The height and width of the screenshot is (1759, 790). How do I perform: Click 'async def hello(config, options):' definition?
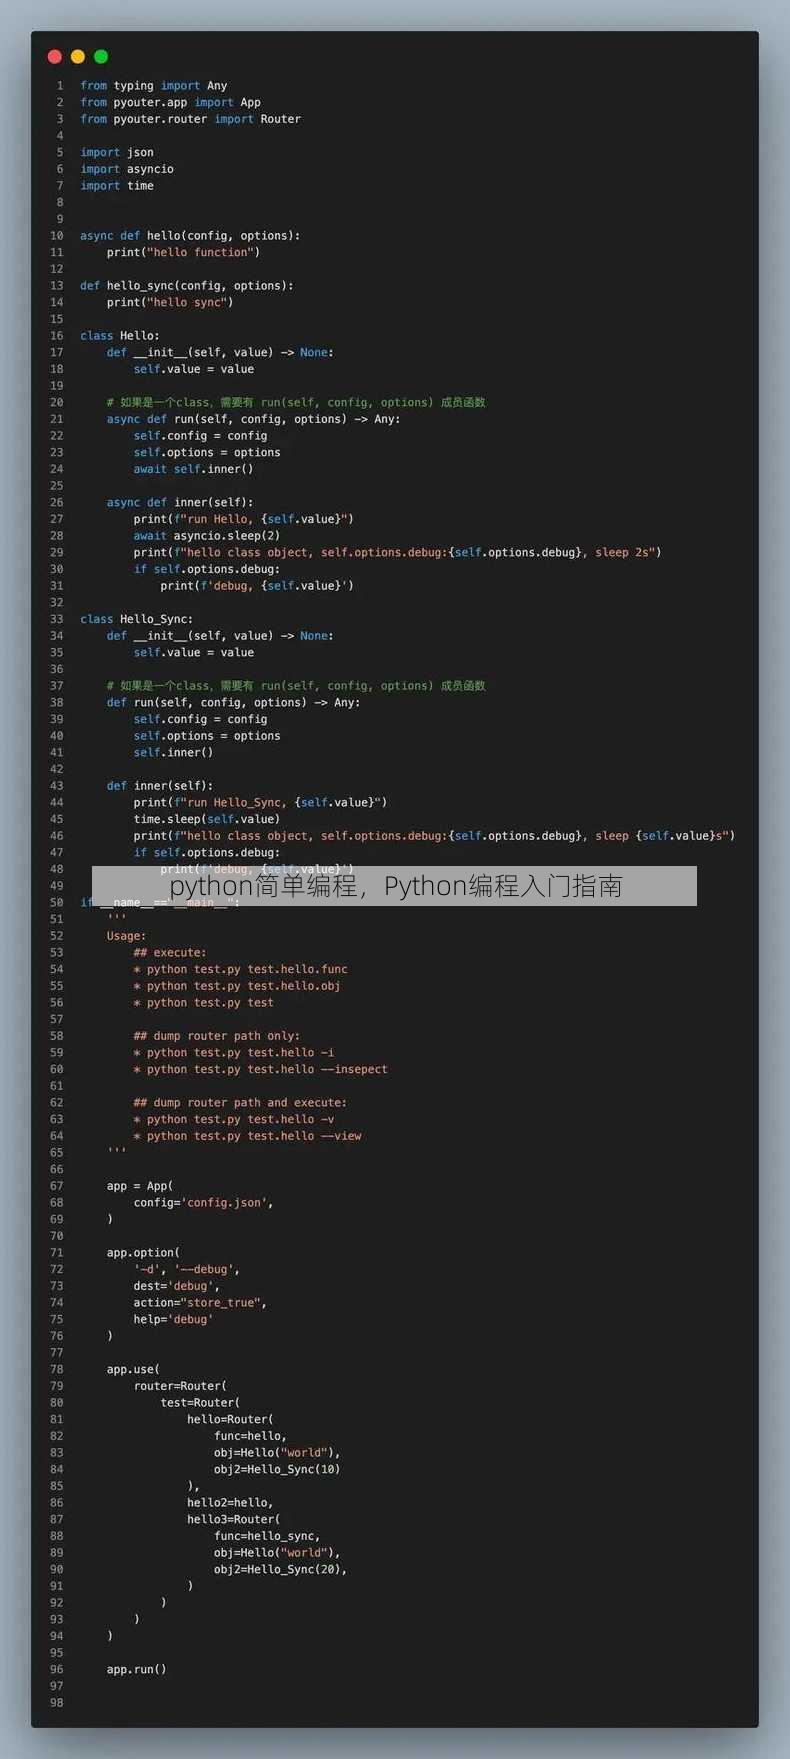[x=190, y=236]
